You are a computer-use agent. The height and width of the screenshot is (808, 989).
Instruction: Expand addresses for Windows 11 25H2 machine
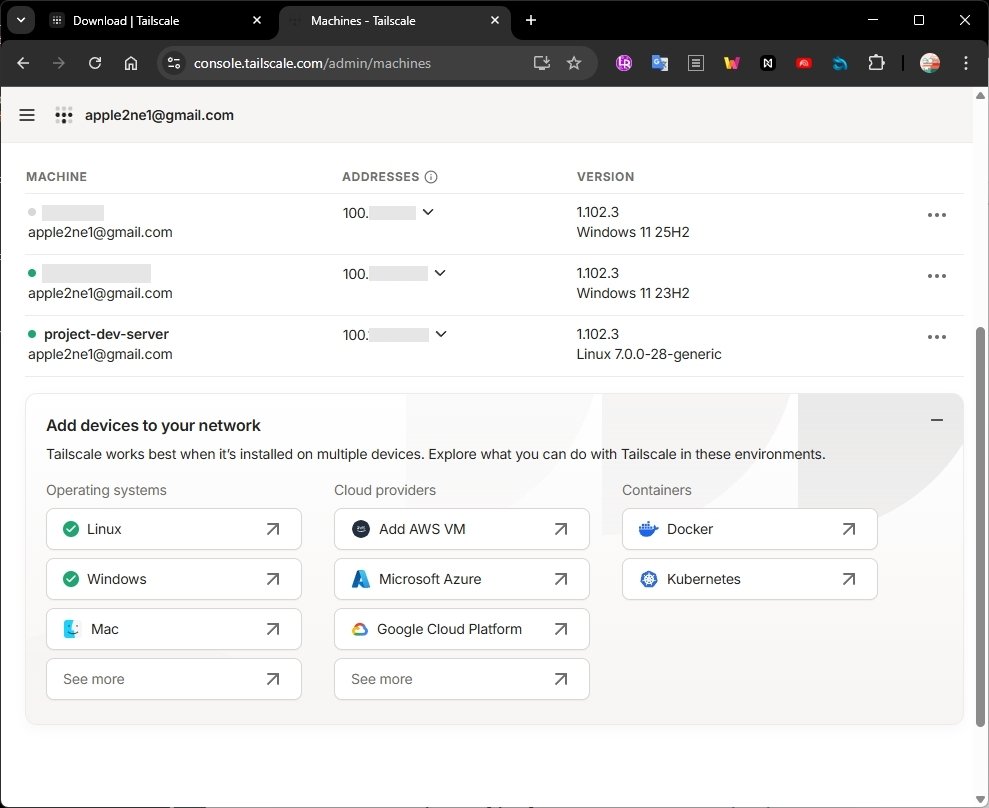[x=428, y=212]
